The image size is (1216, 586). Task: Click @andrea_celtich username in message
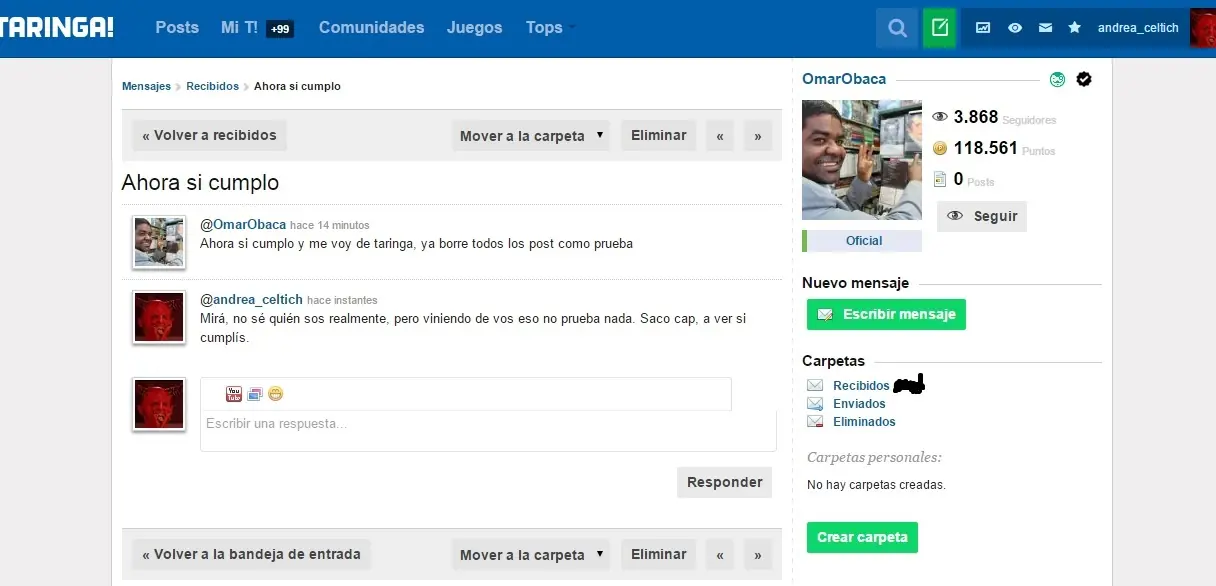252,300
